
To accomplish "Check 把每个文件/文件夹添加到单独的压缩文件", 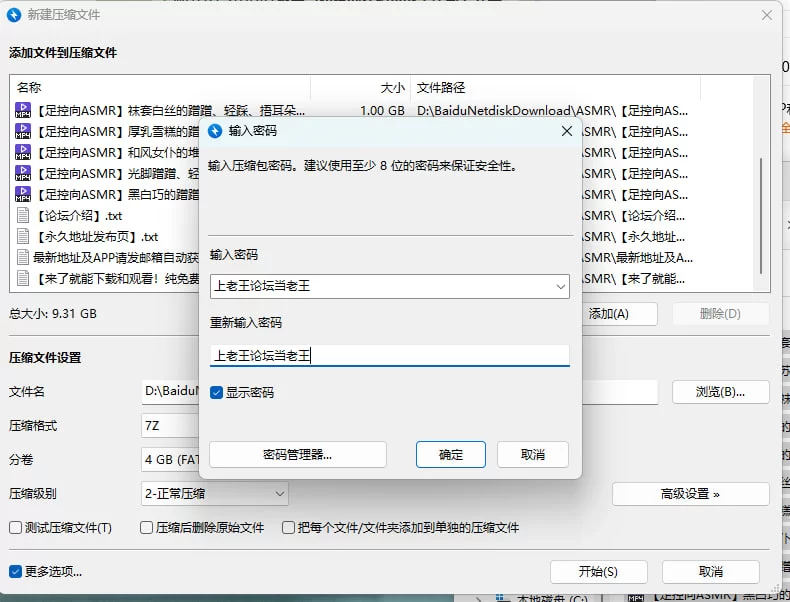I will [x=288, y=527].
